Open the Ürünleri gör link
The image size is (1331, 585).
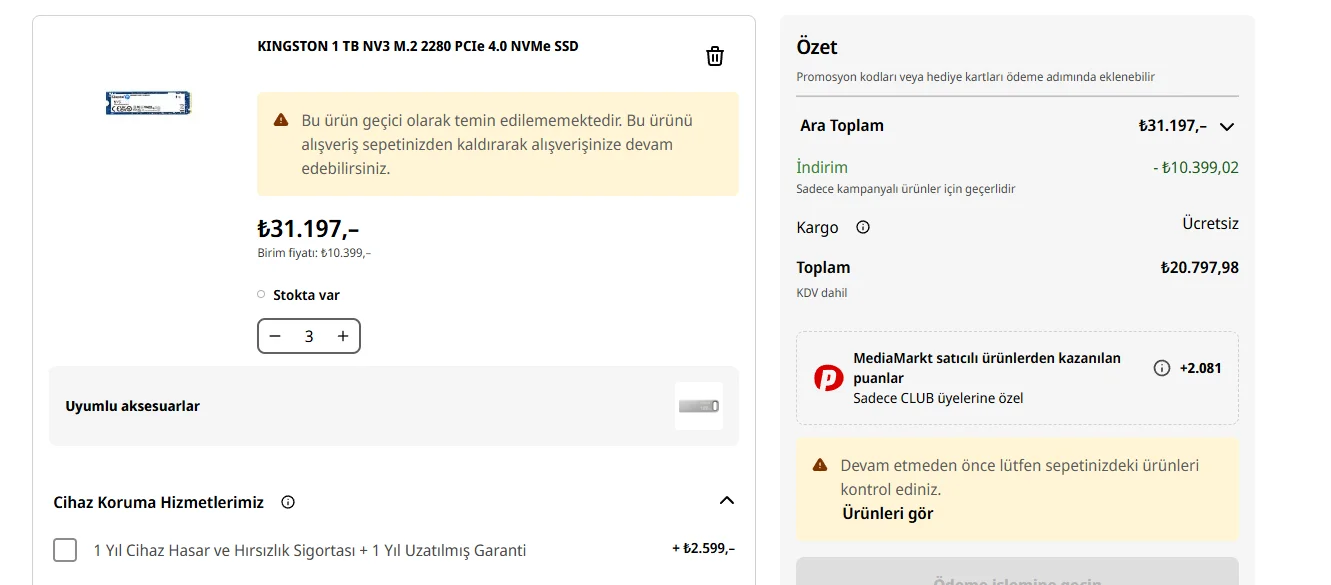tap(887, 513)
